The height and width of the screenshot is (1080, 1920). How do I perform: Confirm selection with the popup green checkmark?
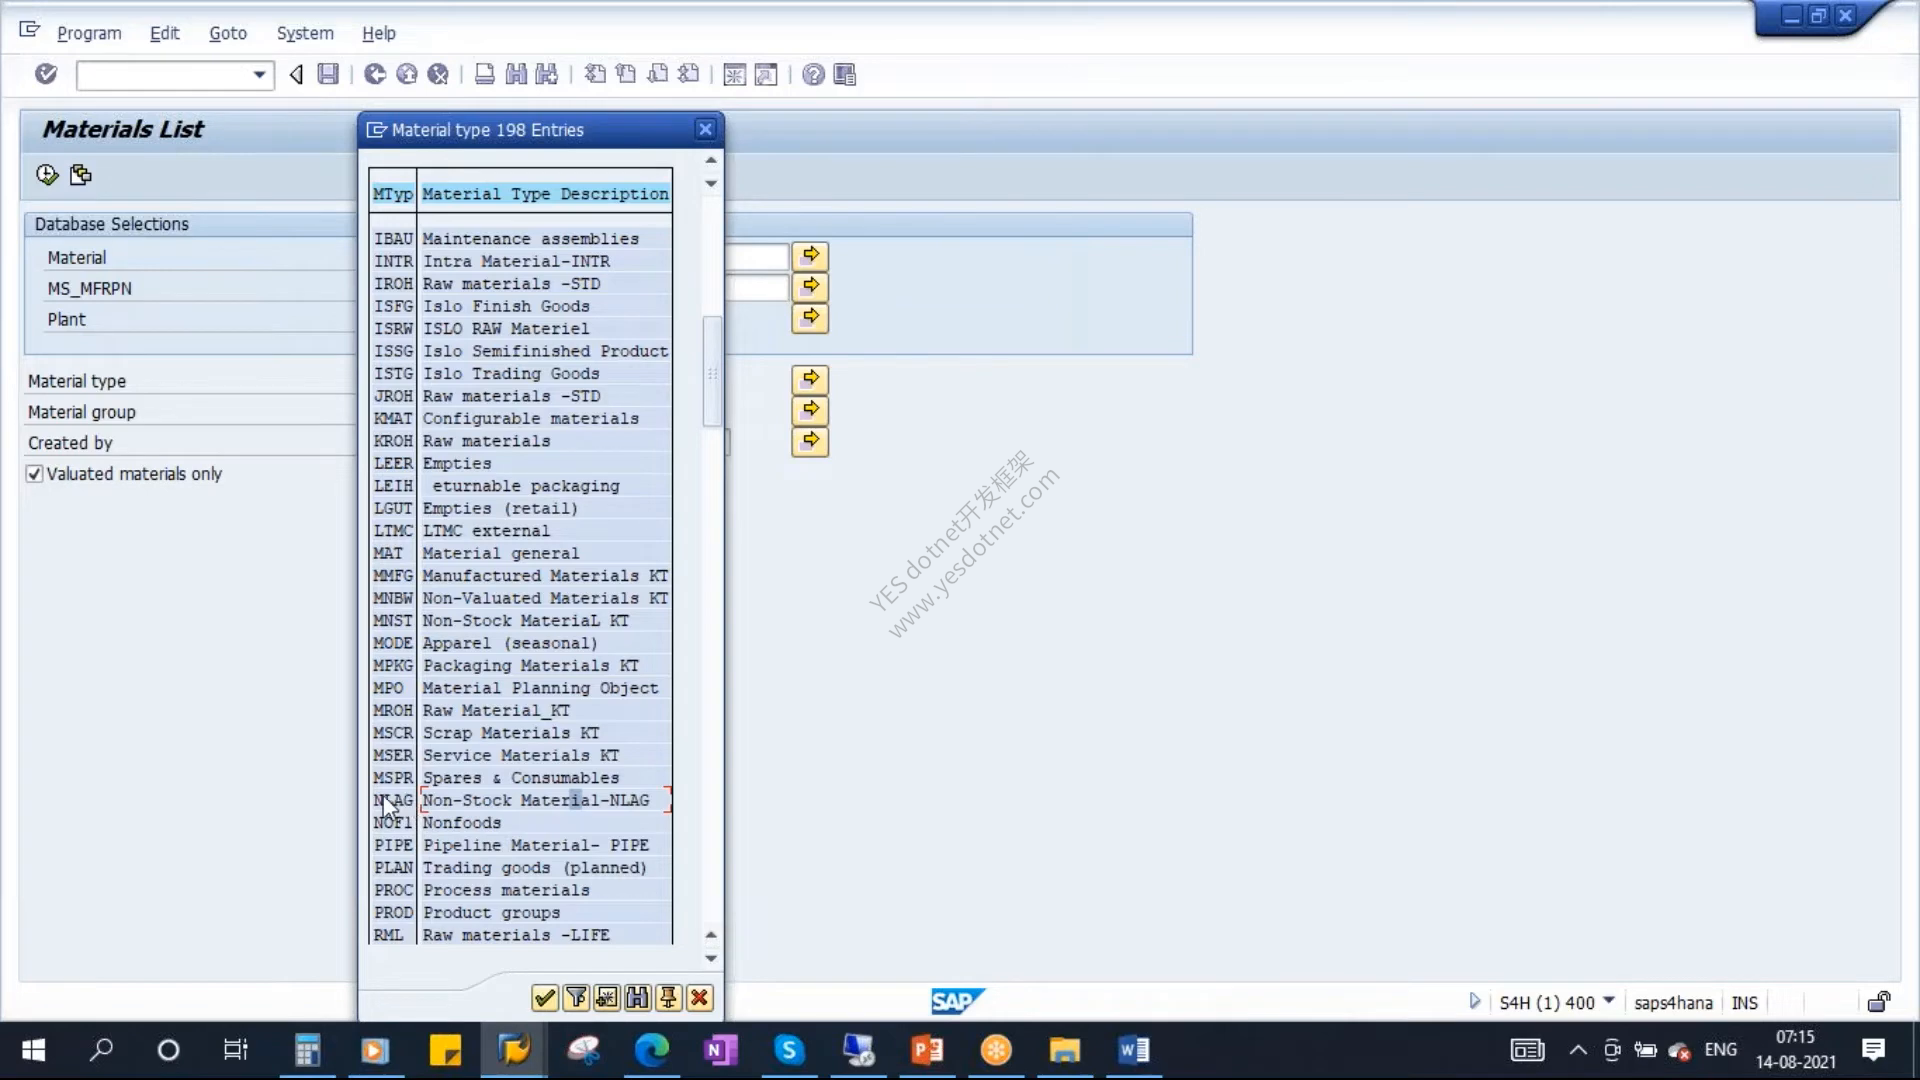545,997
